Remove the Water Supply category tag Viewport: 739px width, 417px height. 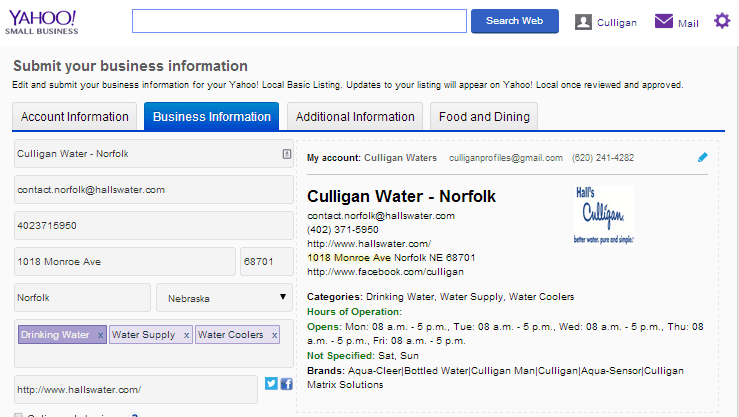(187, 335)
